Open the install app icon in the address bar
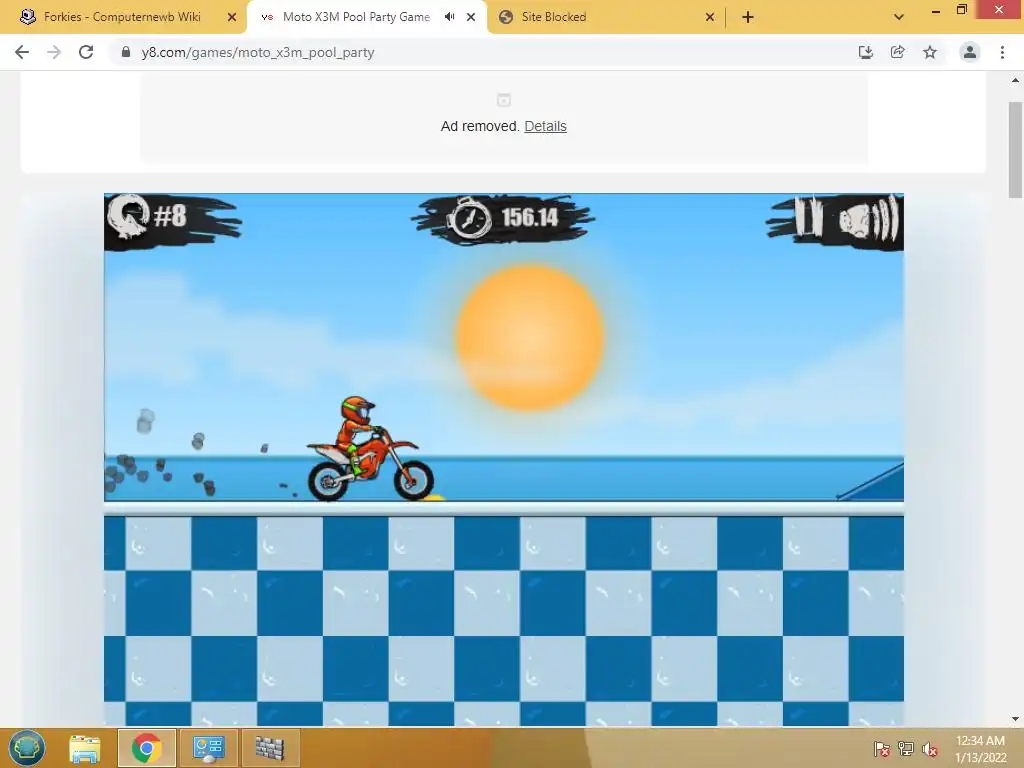The height and width of the screenshot is (768, 1024). click(x=865, y=52)
